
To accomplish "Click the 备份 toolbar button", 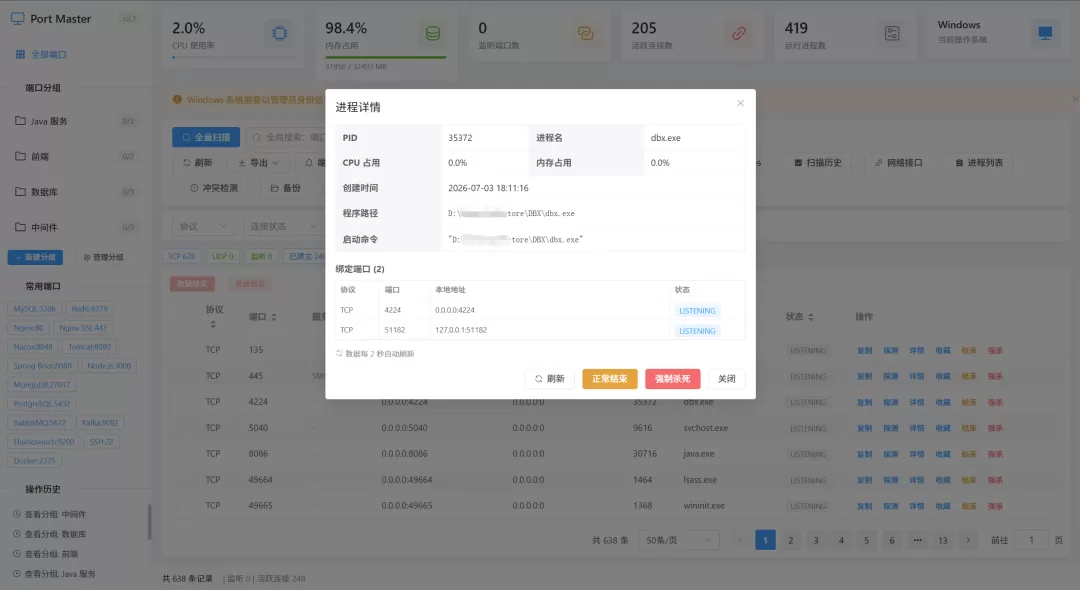I will pos(286,188).
